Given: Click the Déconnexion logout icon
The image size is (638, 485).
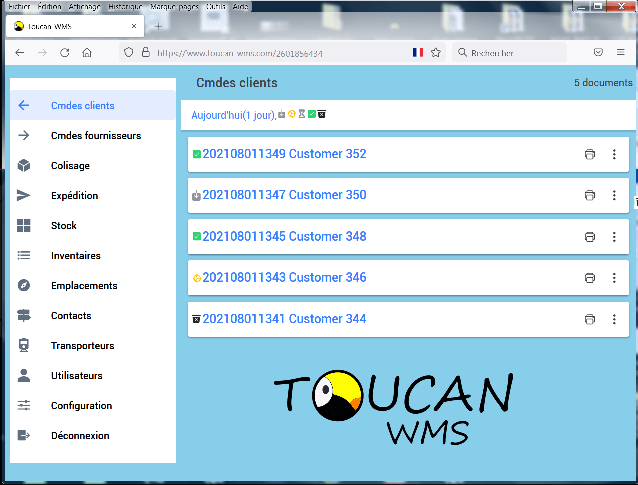Looking at the screenshot, I should tap(24, 435).
